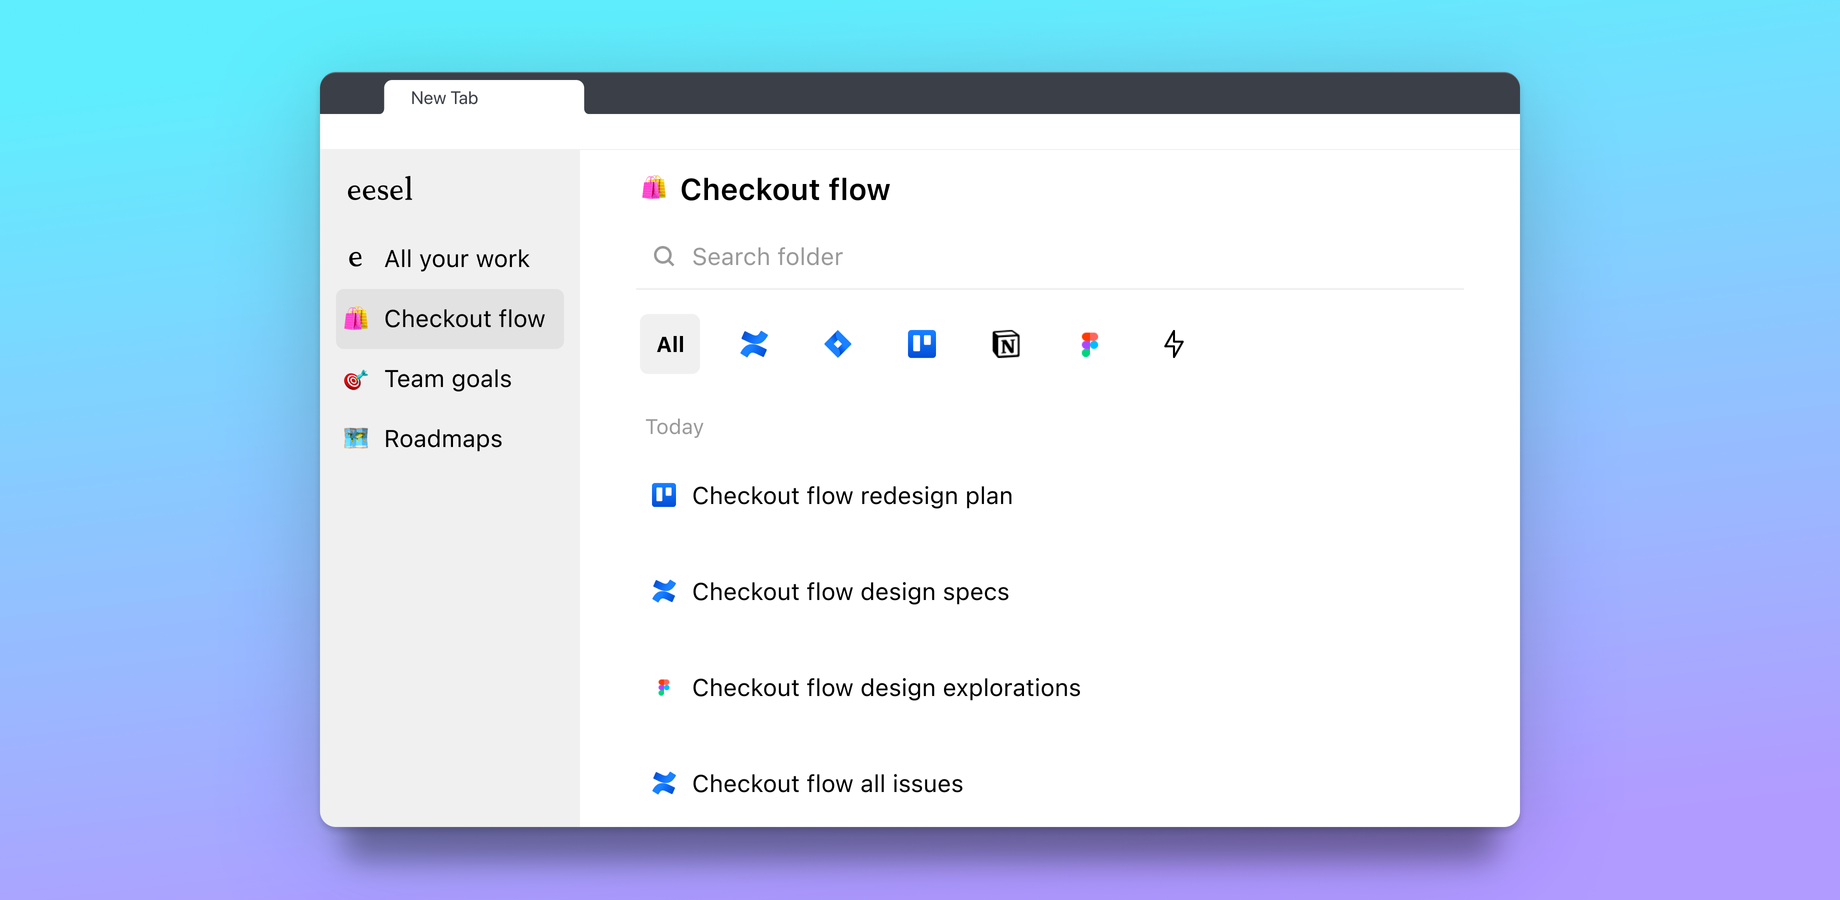Filter by Figma icon
Viewport: 1840px width, 900px height.
tap(1090, 344)
